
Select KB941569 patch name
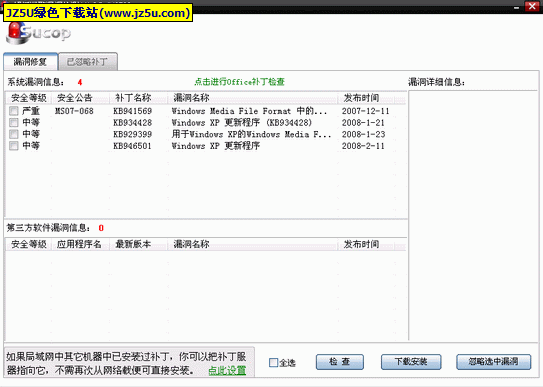click(133, 111)
